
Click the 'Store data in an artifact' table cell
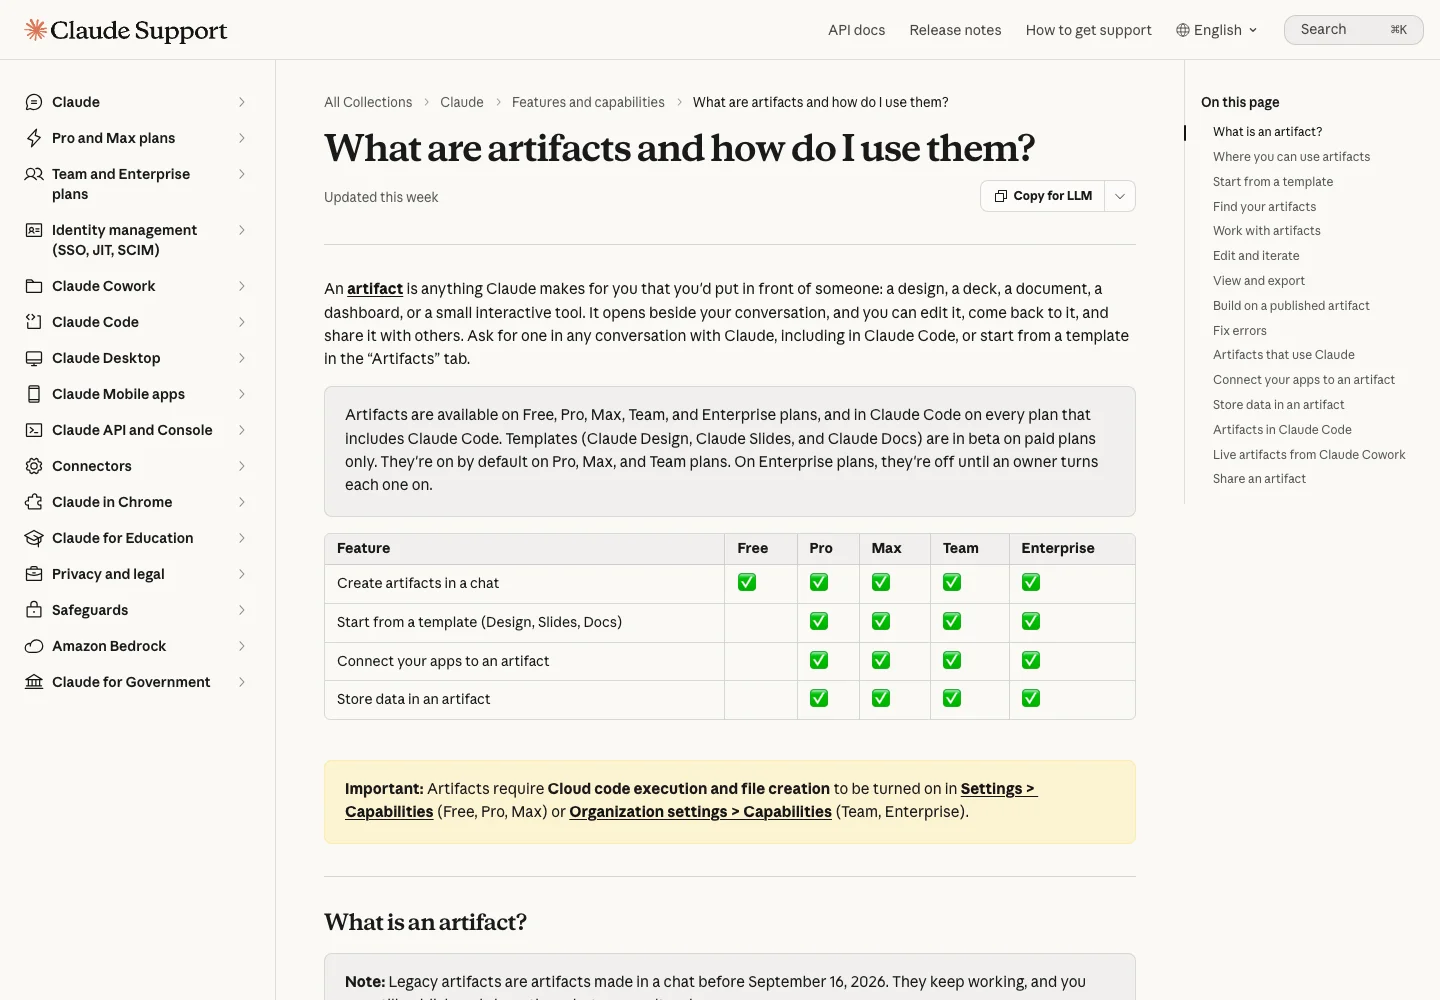click(x=524, y=700)
